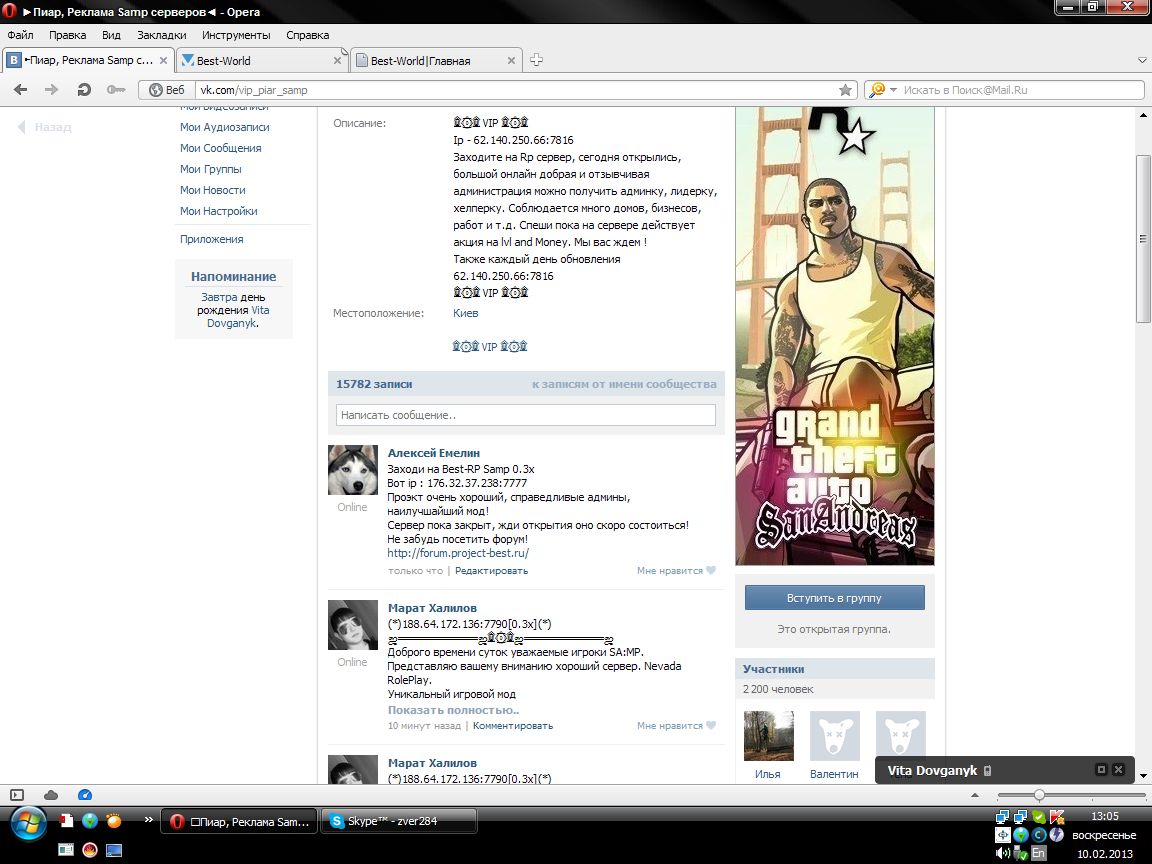Open the closed tabs dropdown at tab bar end
The image size is (1152, 864).
click(1142, 60)
